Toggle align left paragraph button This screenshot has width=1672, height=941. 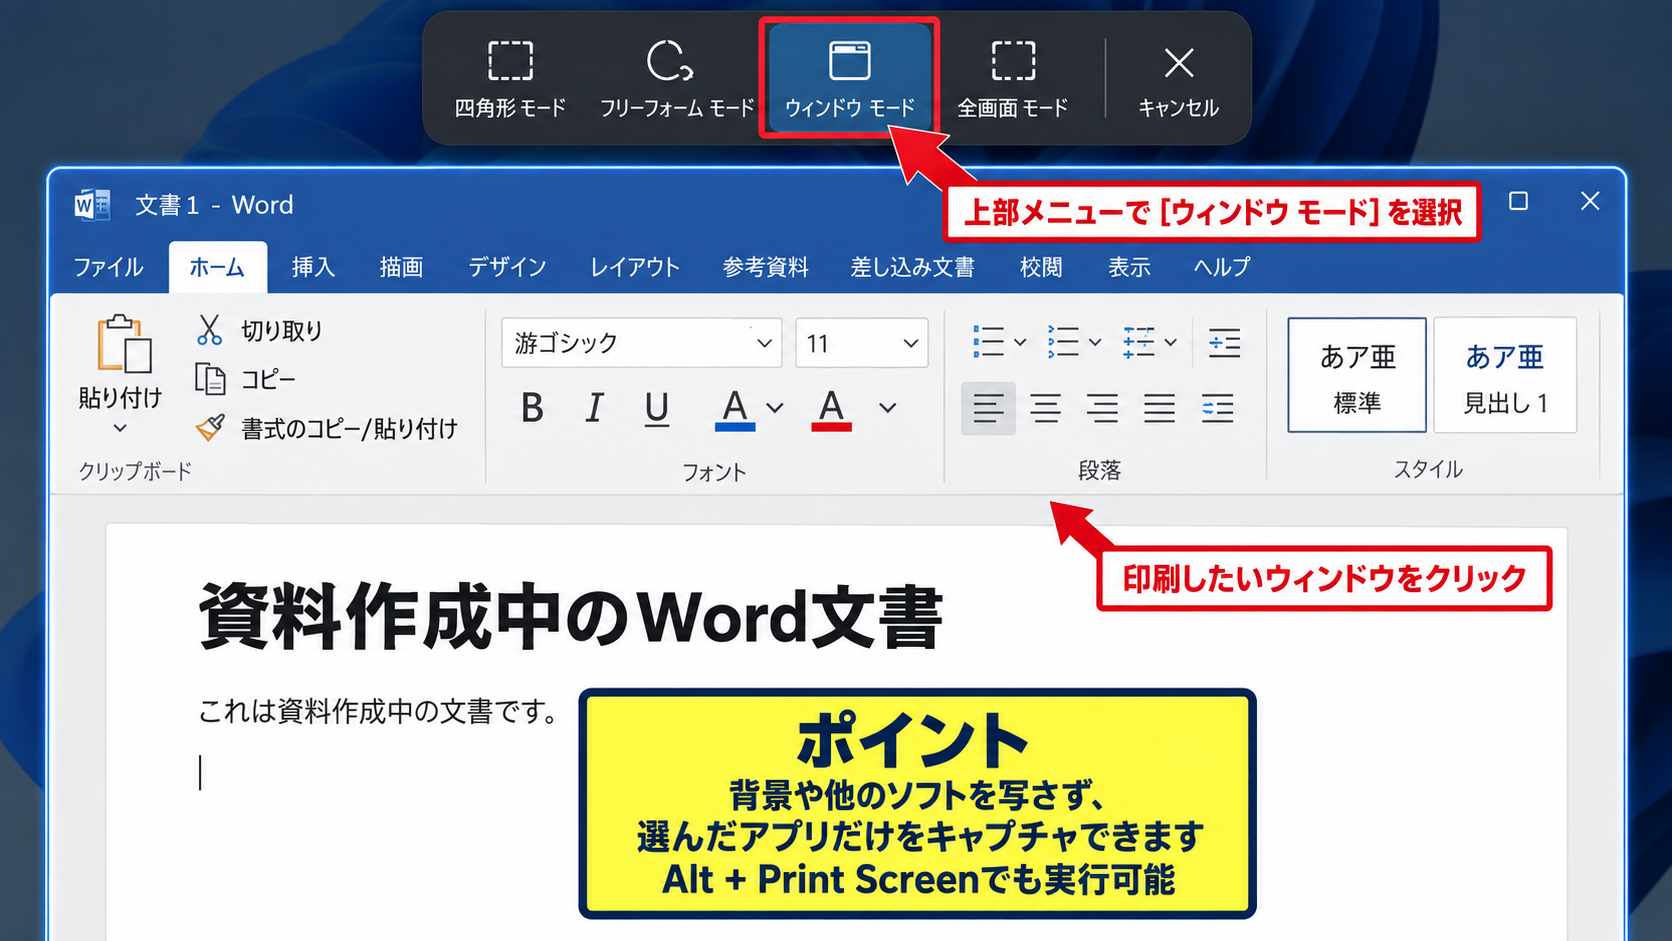pyautogui.click(x=988, y=408)
